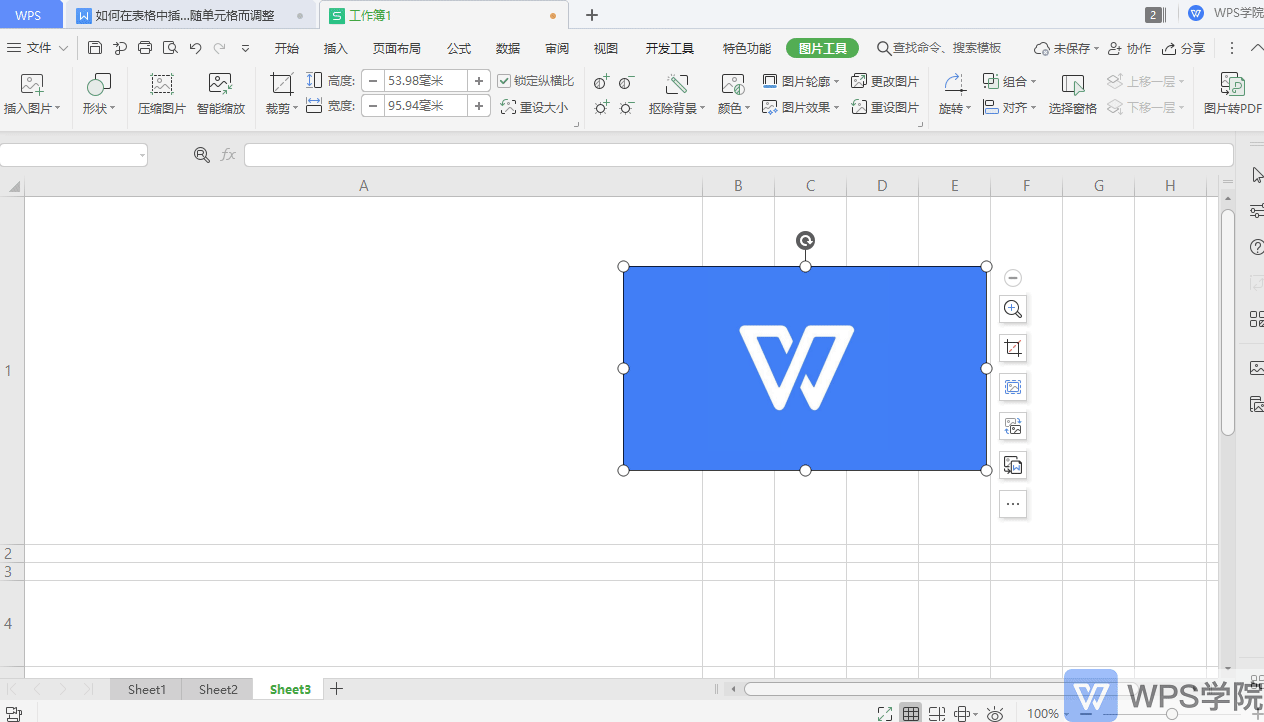This screenshot has height=722, width=1264.
Task: Open the Insert Picture (插入图片) tool
Action: coord(32,96)
